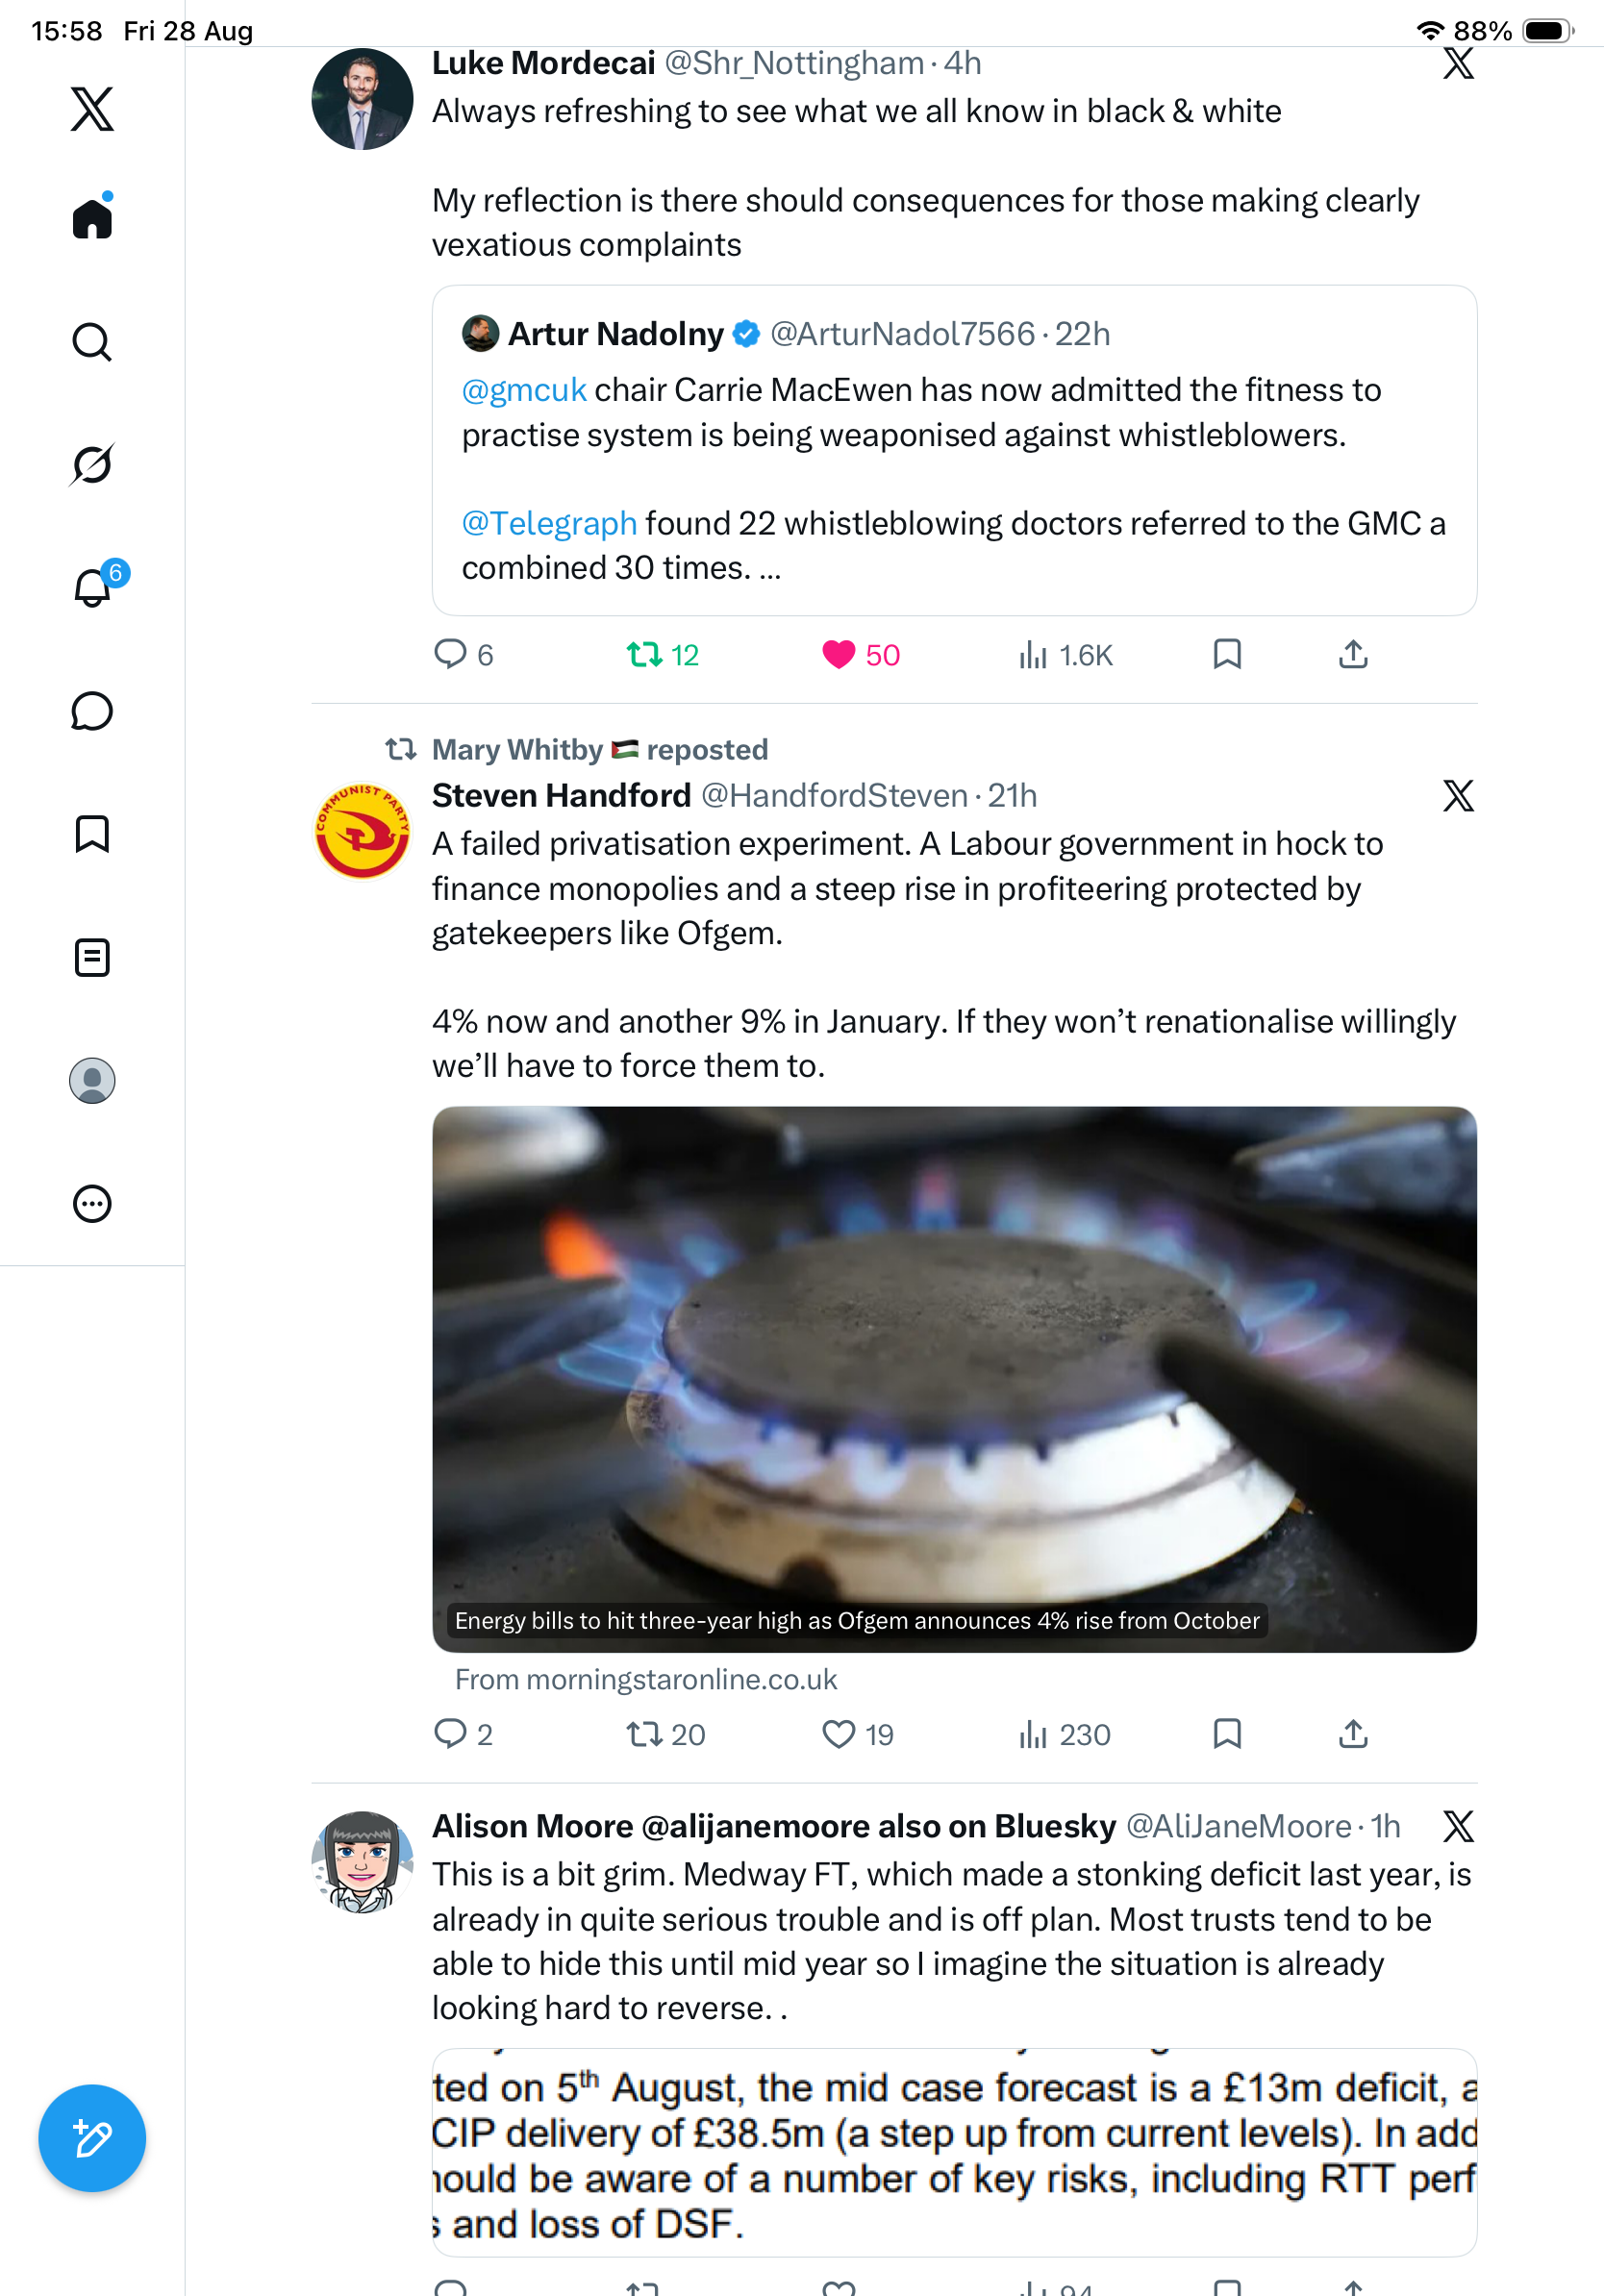Open Grok menu on Alison Moore's post
Image resolution: width=1604 pixels, height=2296 pixels.
[1458, 1827]
